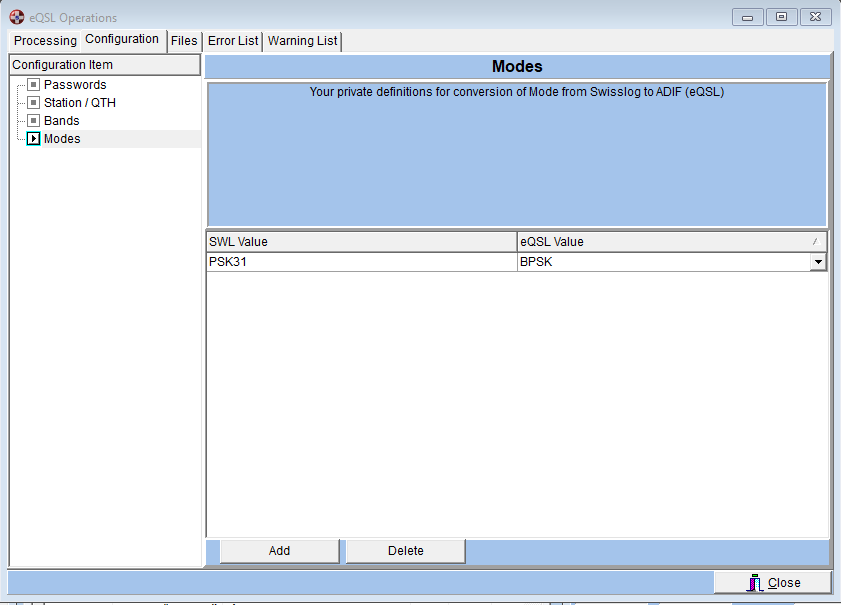Select the BPSK eQSL value cell
The image size is (841, 605).
662,262
